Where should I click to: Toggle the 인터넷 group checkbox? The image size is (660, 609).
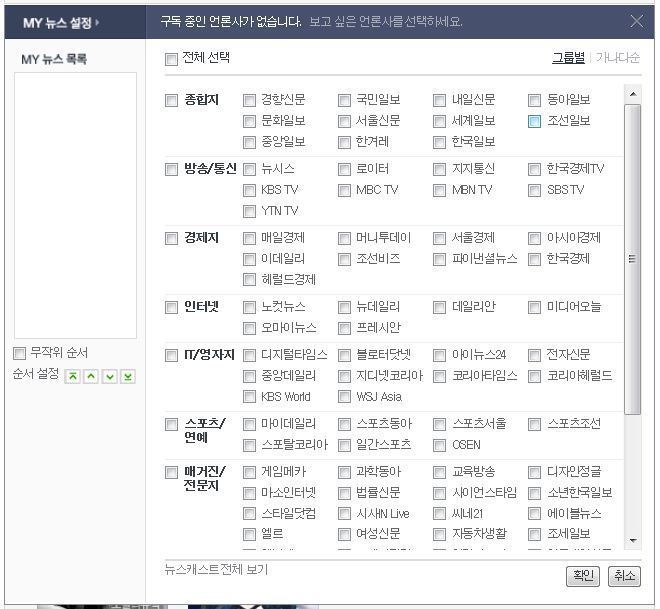tap(171, 308)
